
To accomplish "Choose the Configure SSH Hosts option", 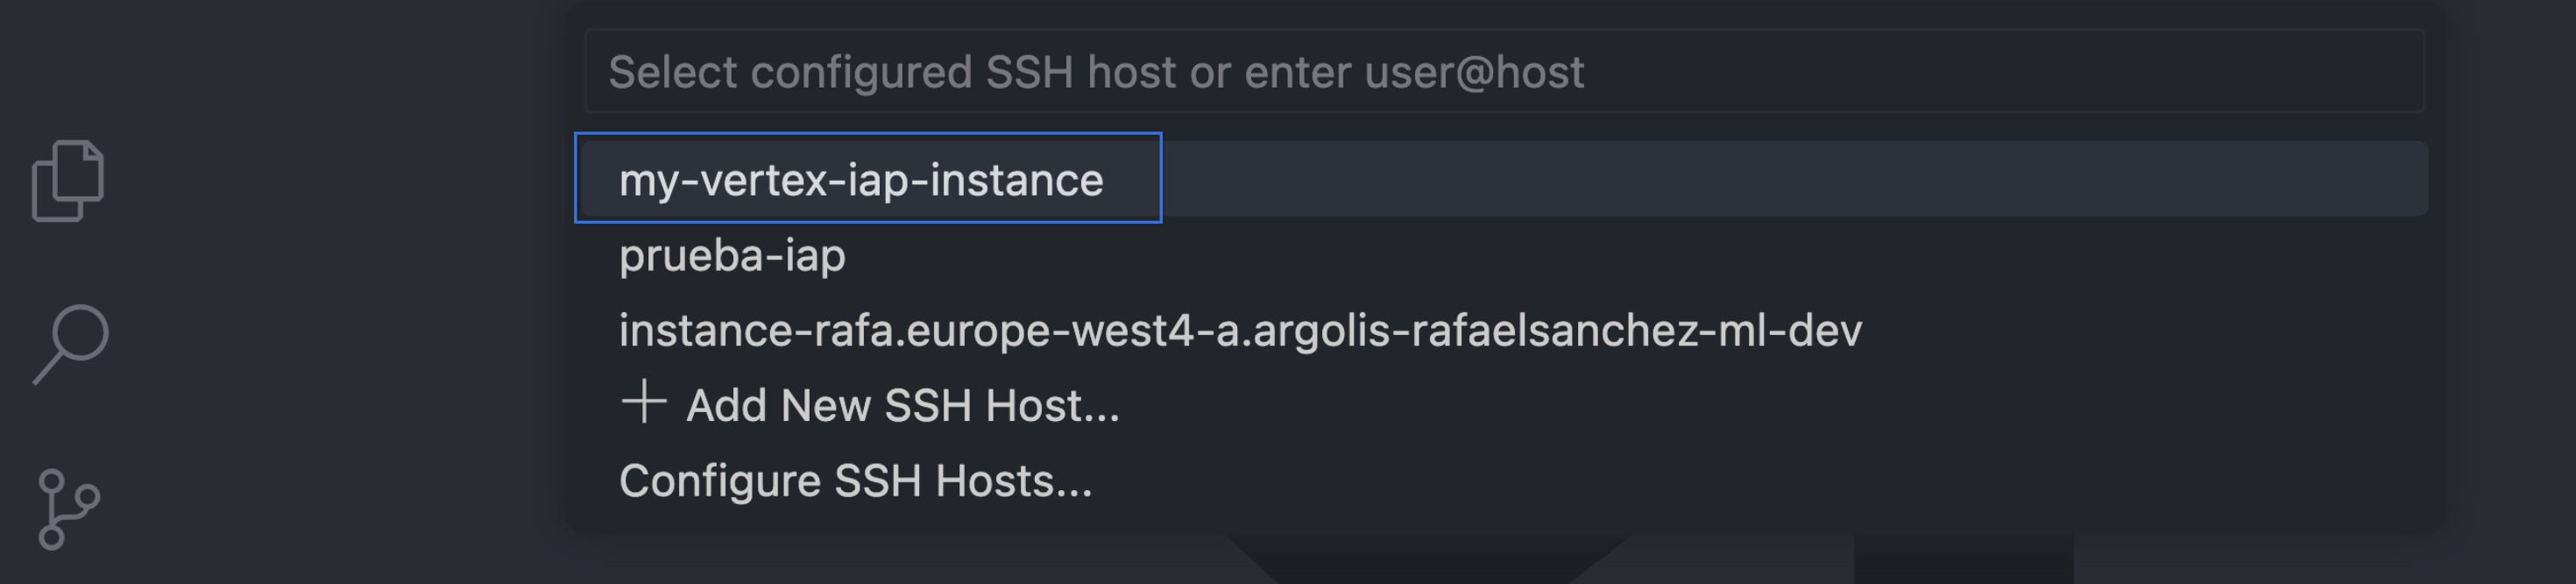I will pyautogui.click(x=855, y=481).
